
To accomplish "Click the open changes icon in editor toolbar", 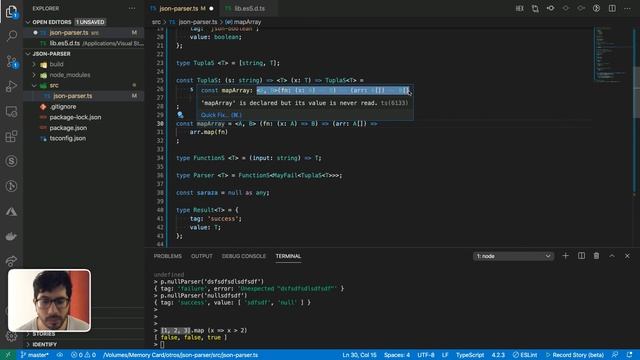I will [535, 8].
